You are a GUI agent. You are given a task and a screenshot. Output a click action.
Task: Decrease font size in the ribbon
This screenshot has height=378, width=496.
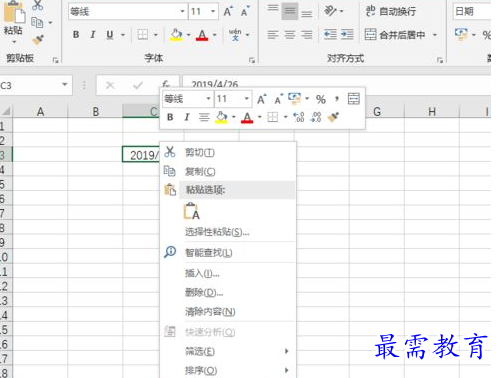click(245, 12)
